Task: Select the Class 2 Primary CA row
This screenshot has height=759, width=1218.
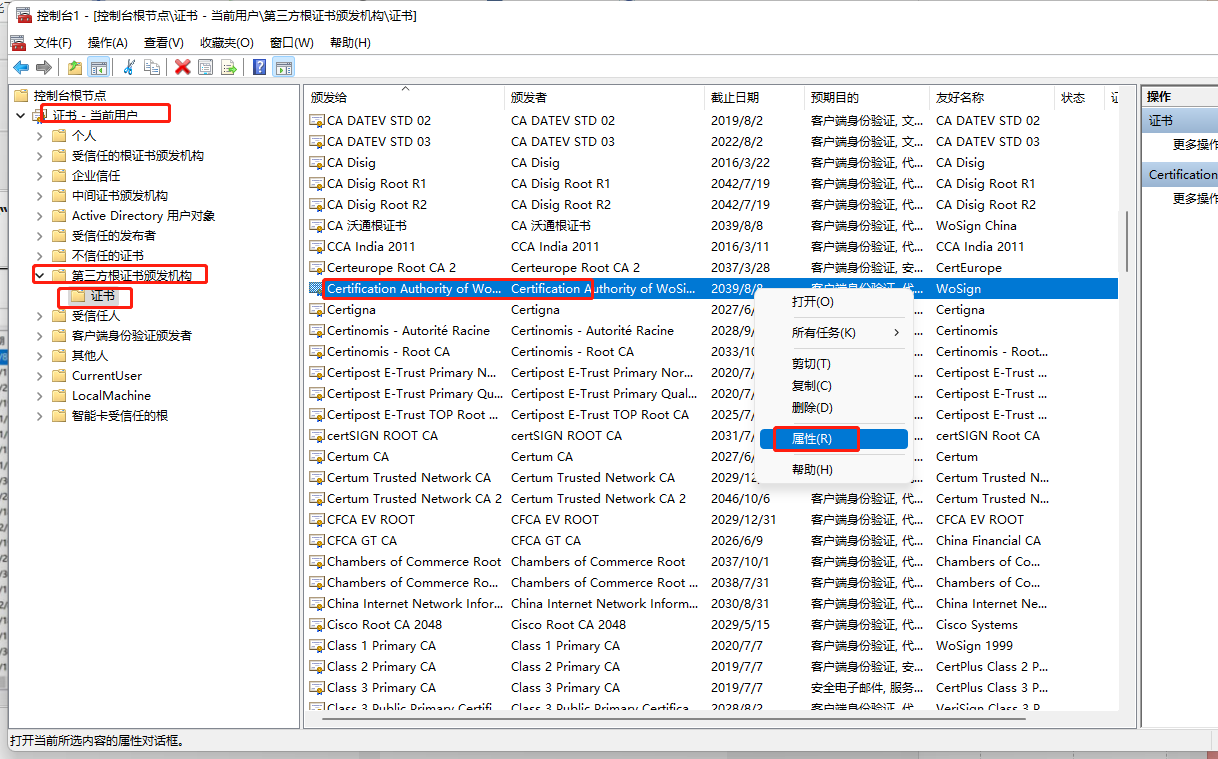Action: click(713, 666)
